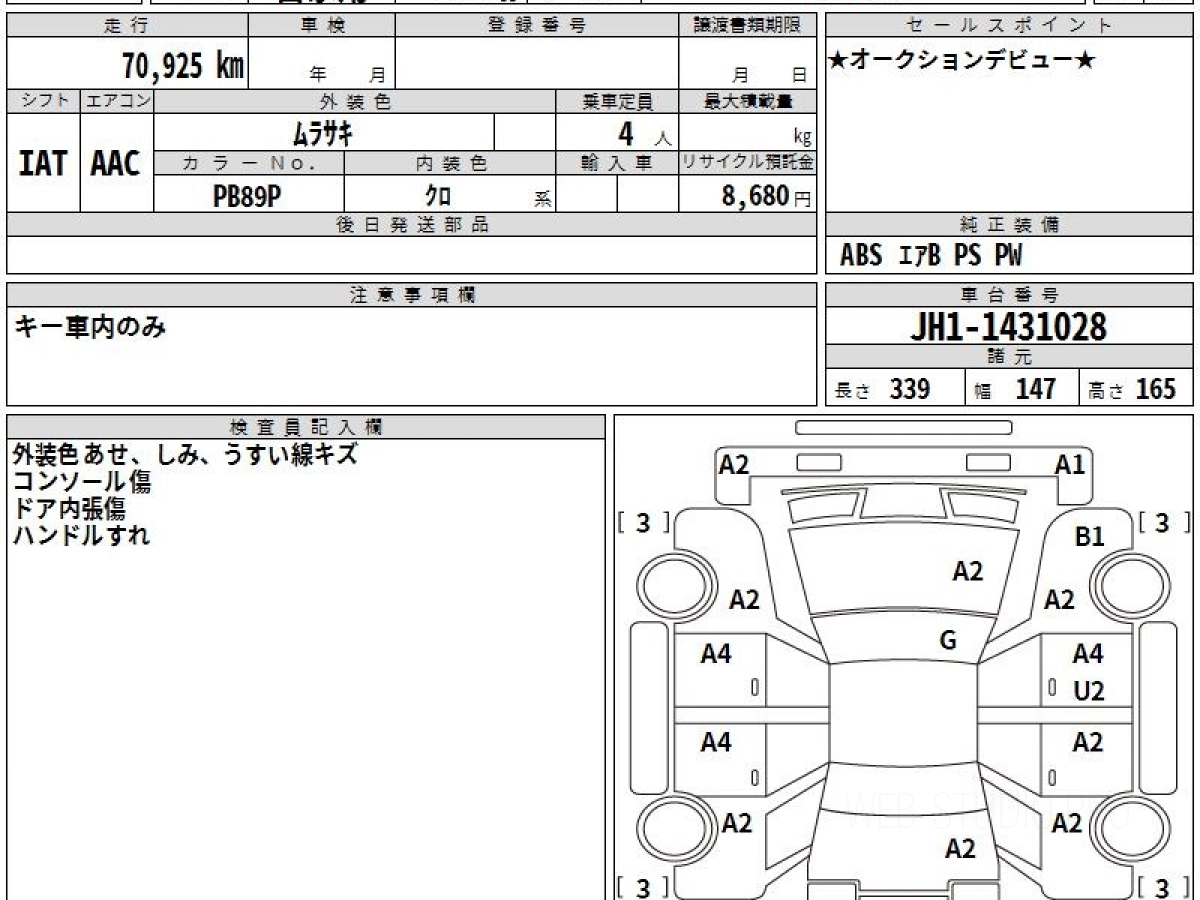Click the chassis number JH1-1431028

tap(1008, 327)
